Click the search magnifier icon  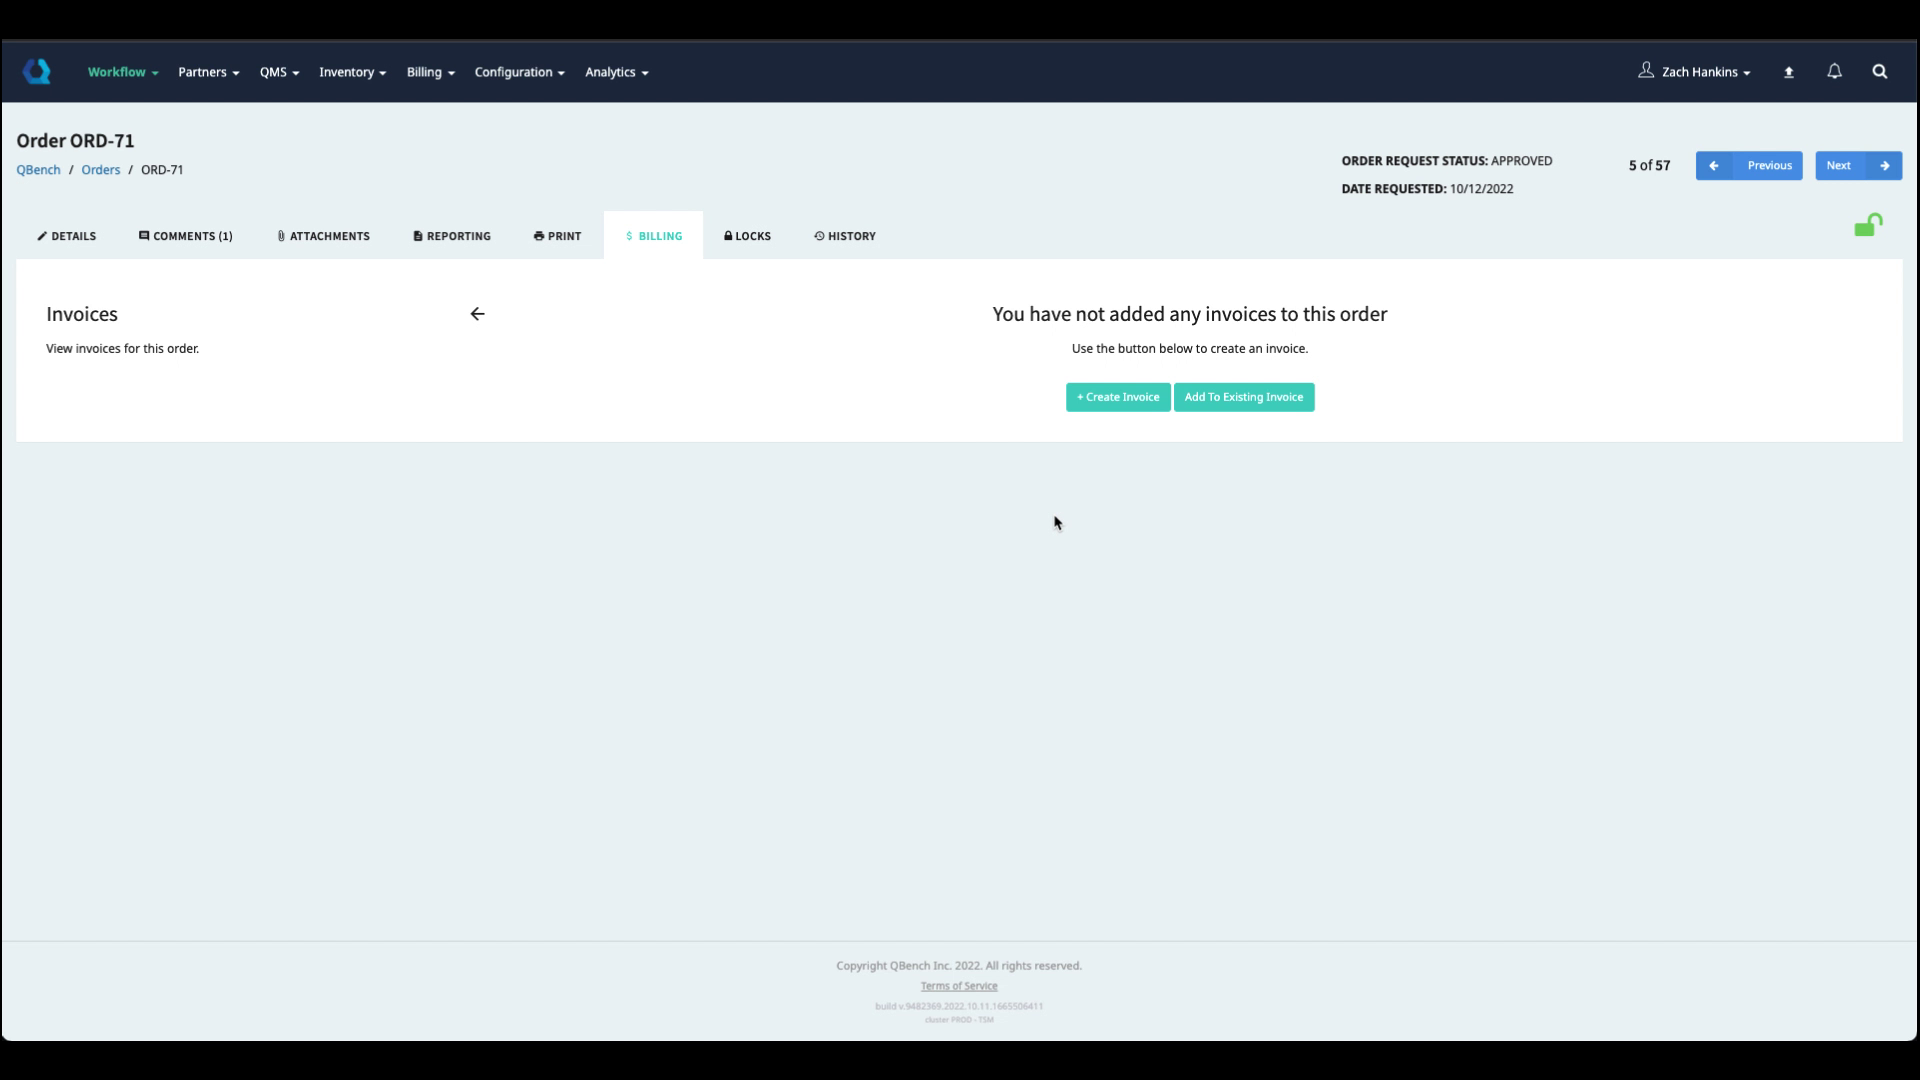pyautogui.click(x=1879, y=72)
